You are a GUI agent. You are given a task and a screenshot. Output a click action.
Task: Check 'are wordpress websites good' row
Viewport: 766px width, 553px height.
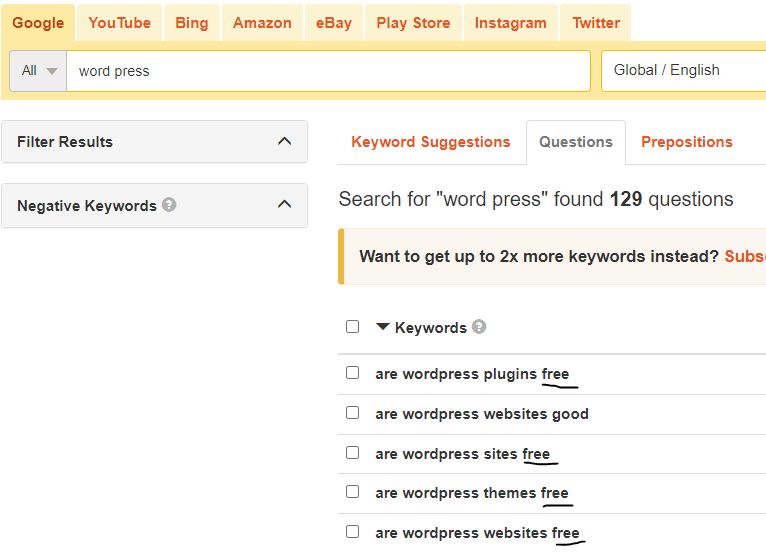[x=352, y=413]
